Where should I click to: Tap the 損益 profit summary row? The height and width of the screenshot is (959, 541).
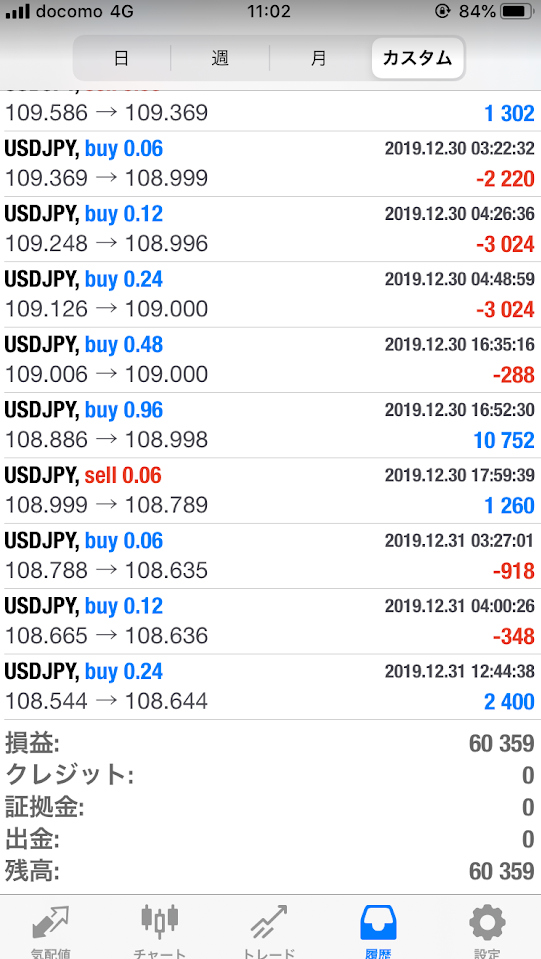(270, 744)
